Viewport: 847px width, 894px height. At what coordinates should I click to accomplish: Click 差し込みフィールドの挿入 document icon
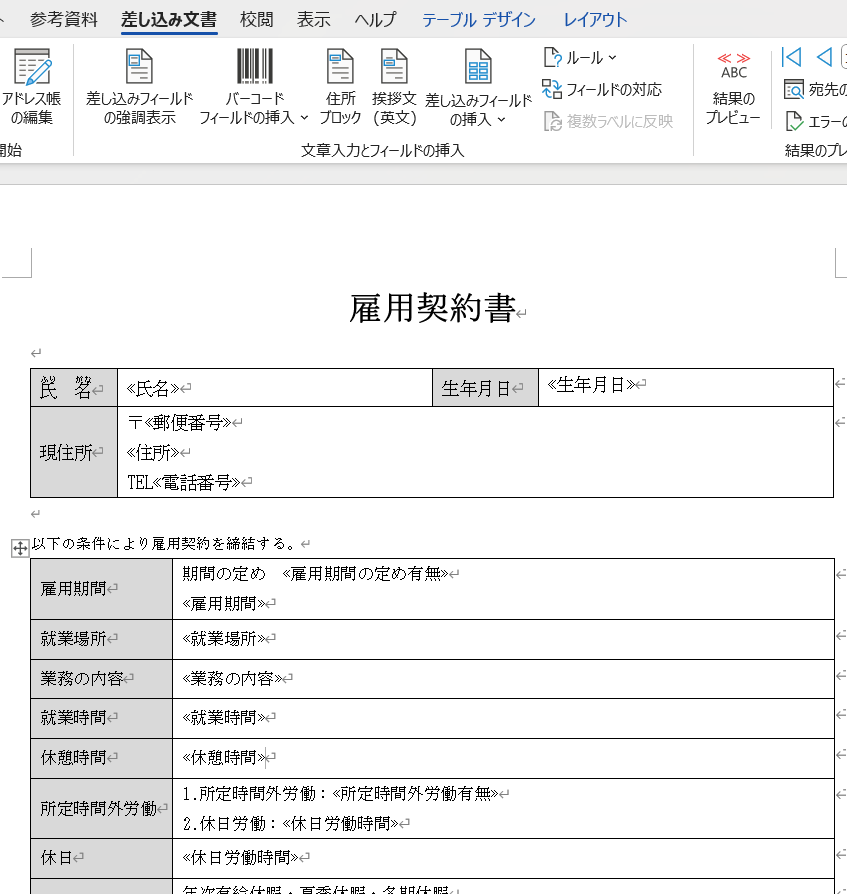coord(478,66)
